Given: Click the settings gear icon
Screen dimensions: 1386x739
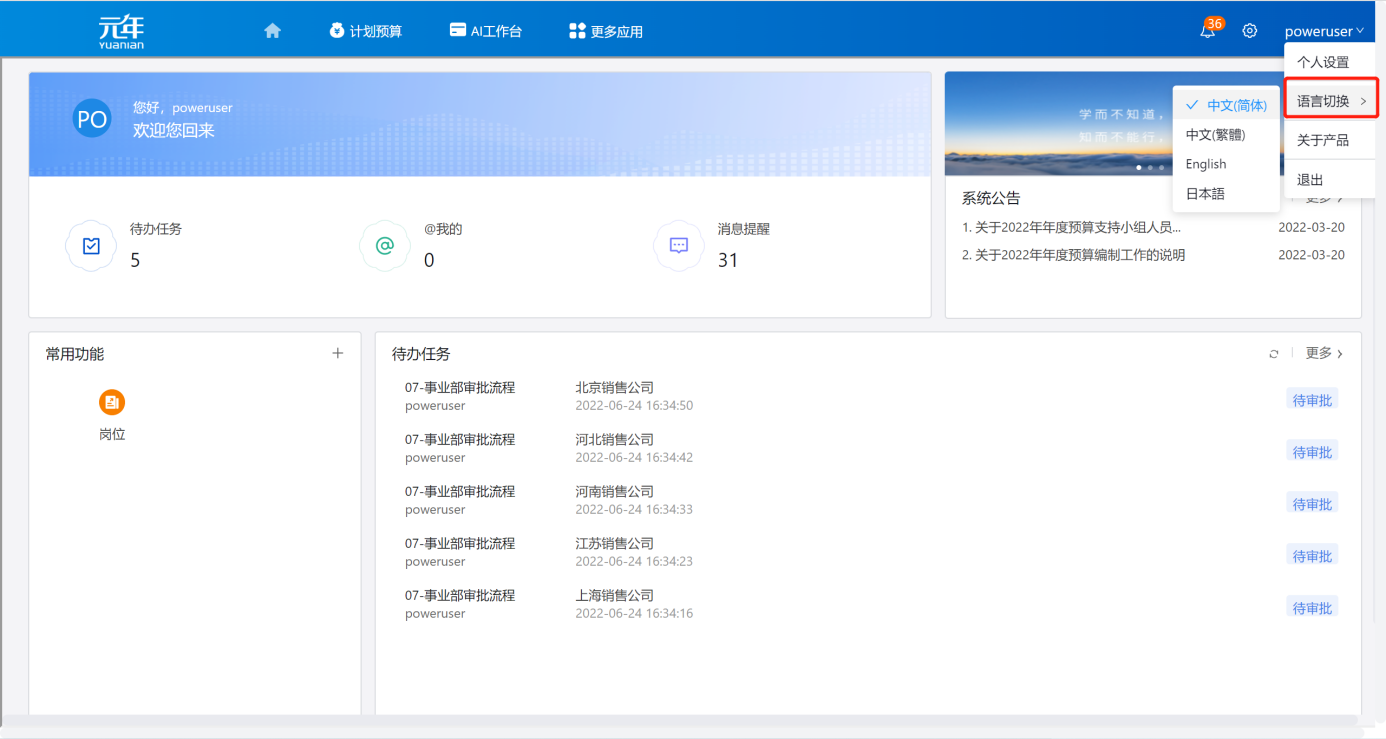Looking at the screenshot, I should point(1249,30).
